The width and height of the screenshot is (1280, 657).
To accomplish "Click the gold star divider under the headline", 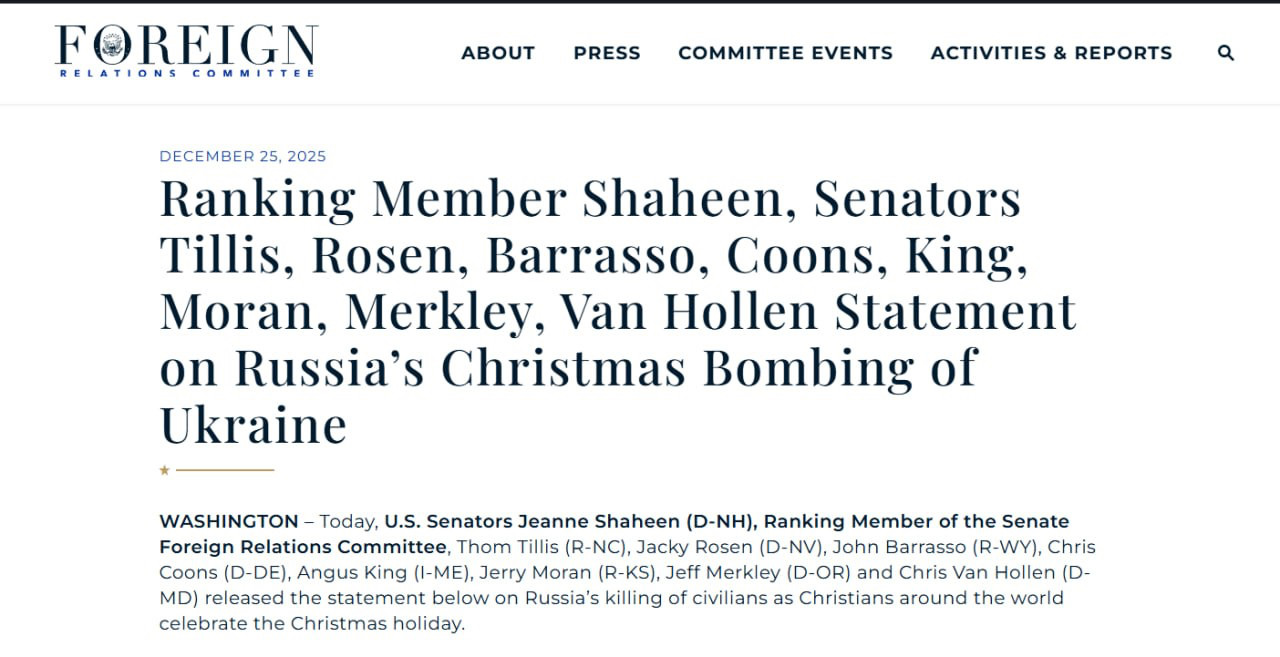I will (165, 470).
